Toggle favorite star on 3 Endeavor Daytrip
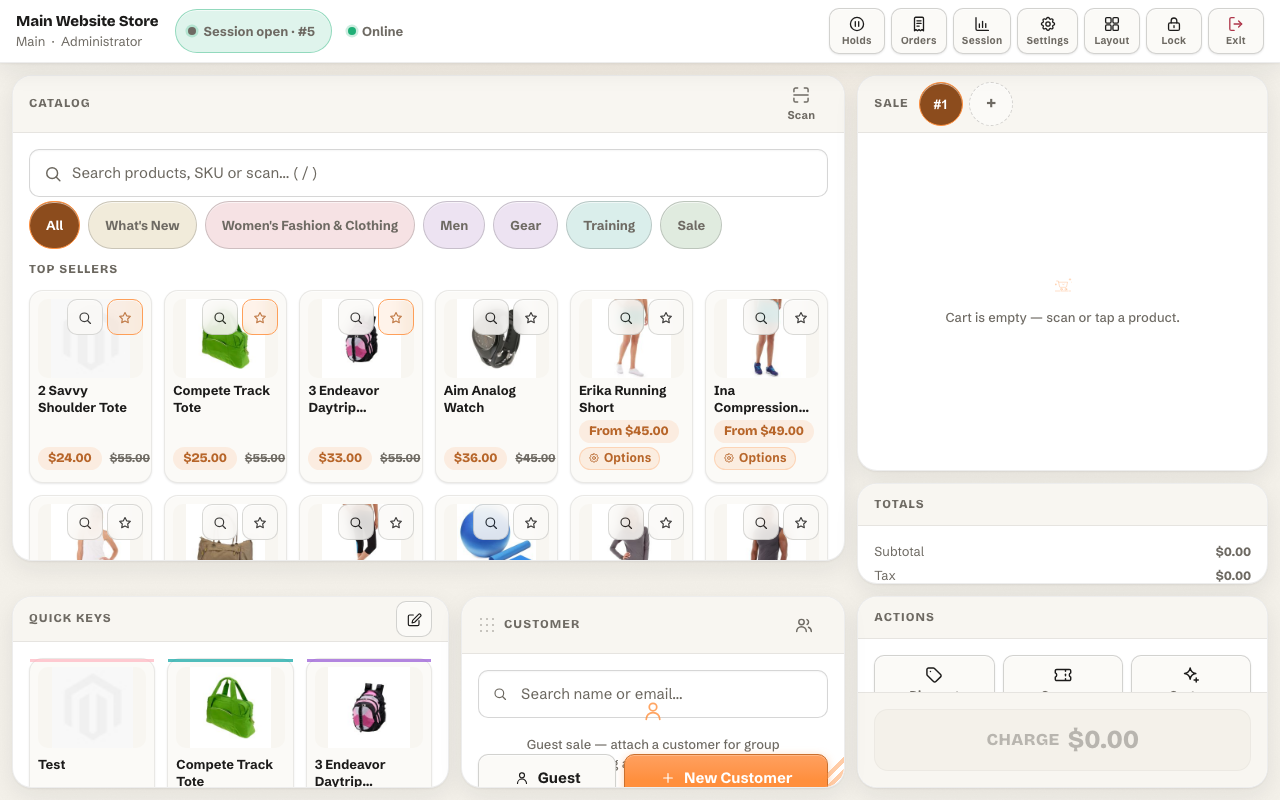The height and width of the screenshot is (800, 1280). [x=396, y=317]
